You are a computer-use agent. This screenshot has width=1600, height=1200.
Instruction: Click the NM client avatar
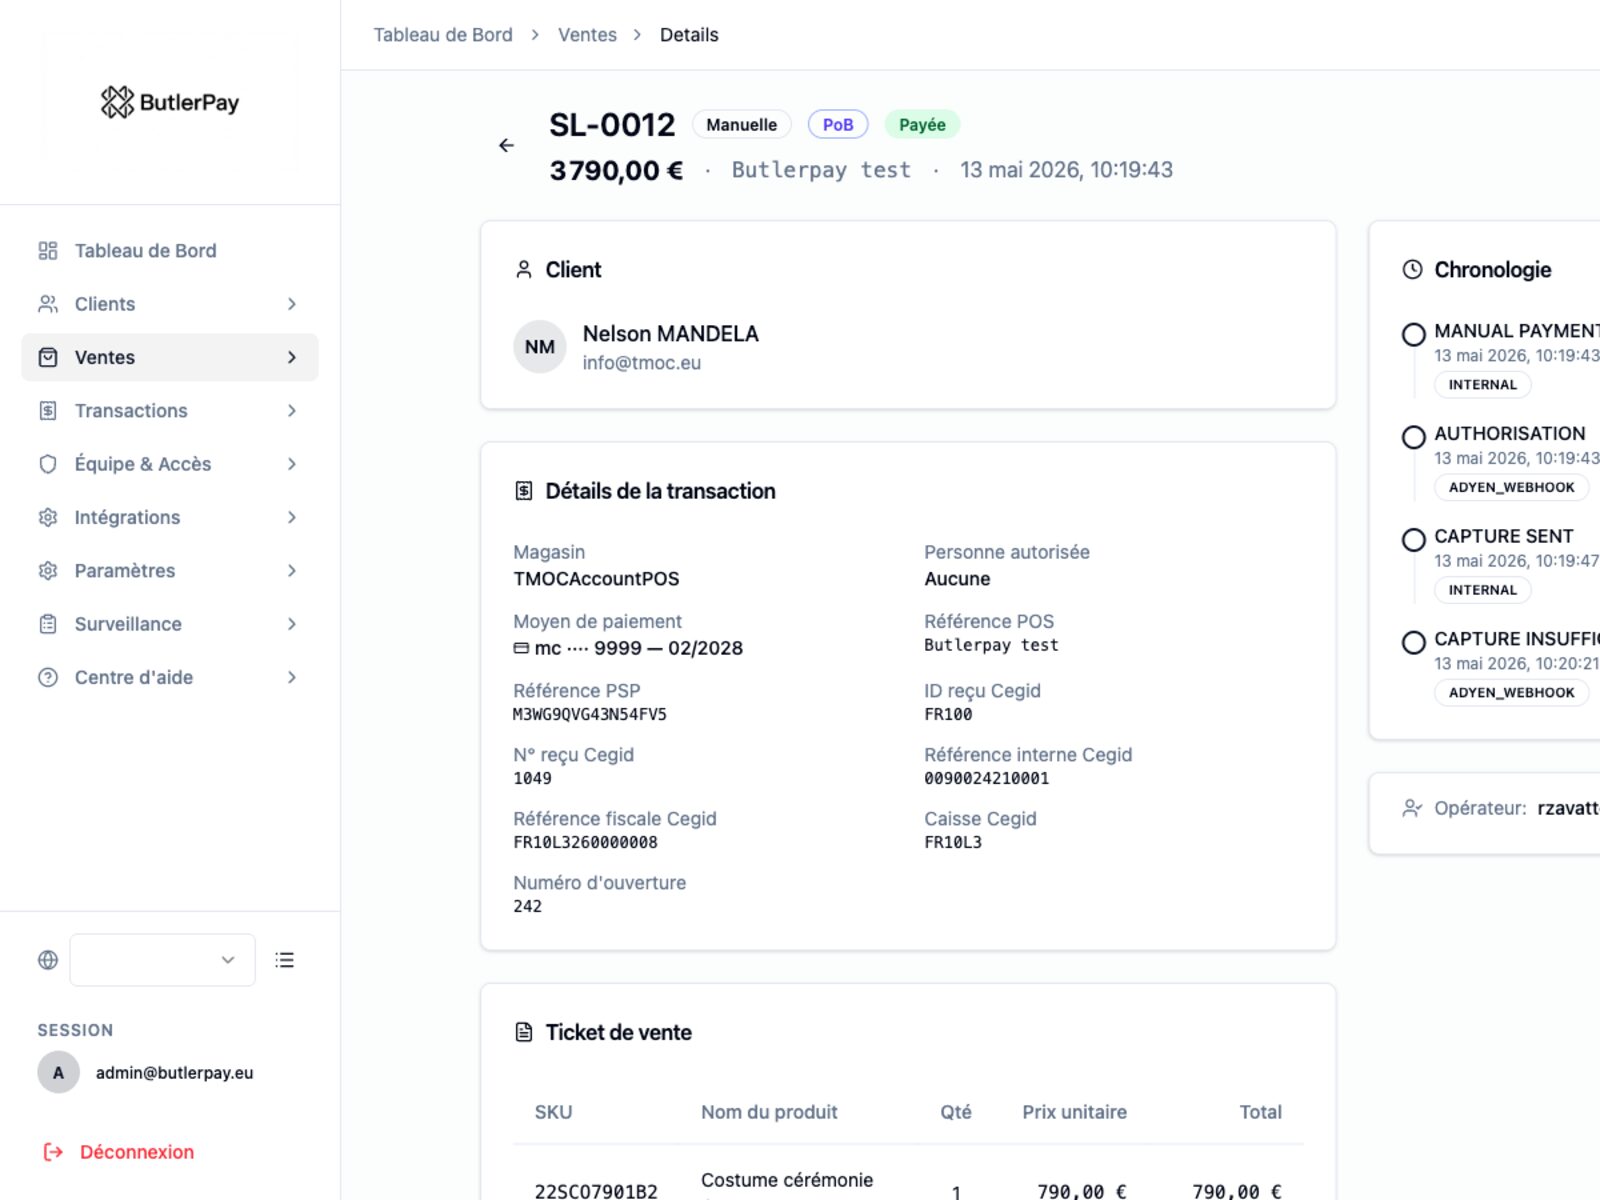[540, 347]
